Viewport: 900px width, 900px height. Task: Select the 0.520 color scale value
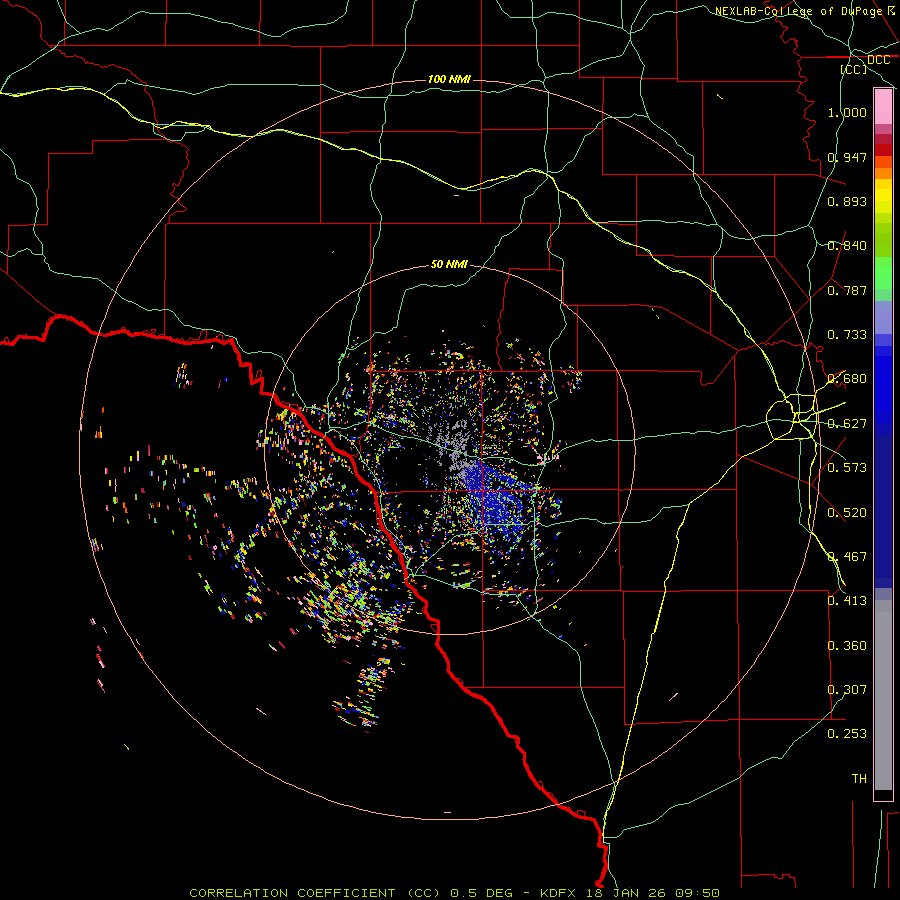click(847, 513)
